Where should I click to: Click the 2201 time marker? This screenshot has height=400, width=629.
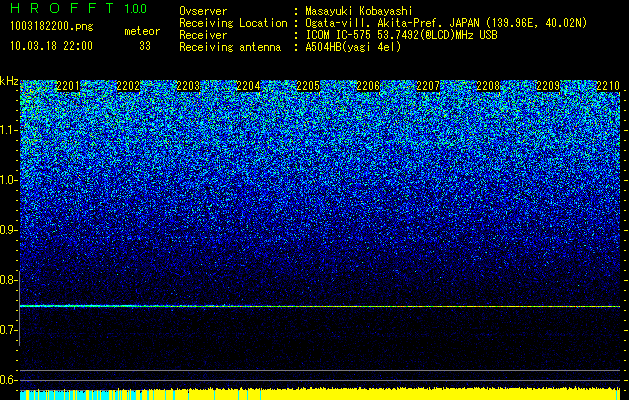coord(68,86)
